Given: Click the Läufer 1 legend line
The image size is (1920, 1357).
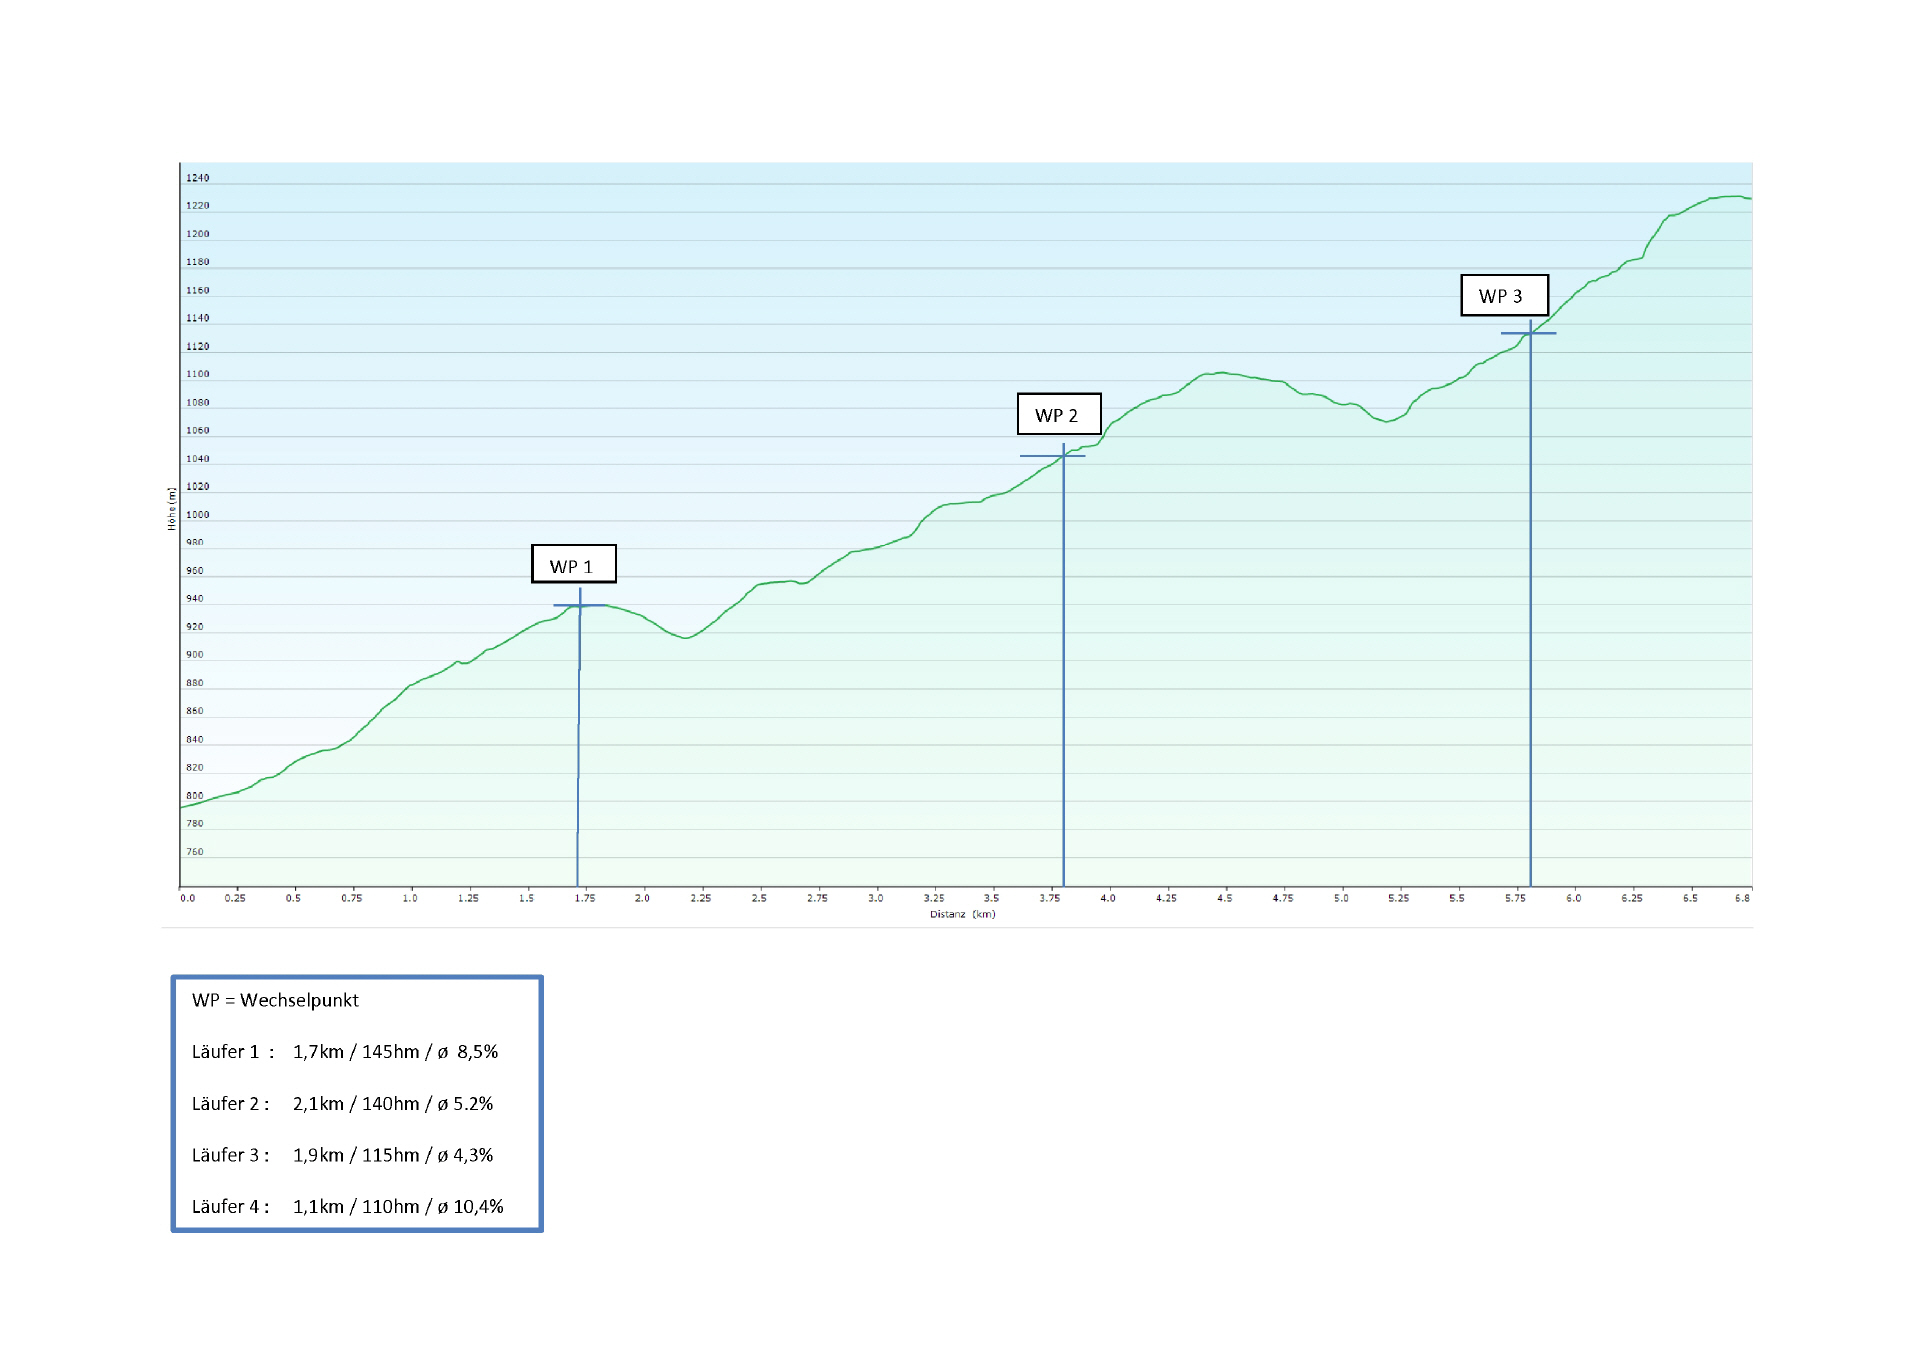Looking at the screenshot, I should tap(344, 1051).
